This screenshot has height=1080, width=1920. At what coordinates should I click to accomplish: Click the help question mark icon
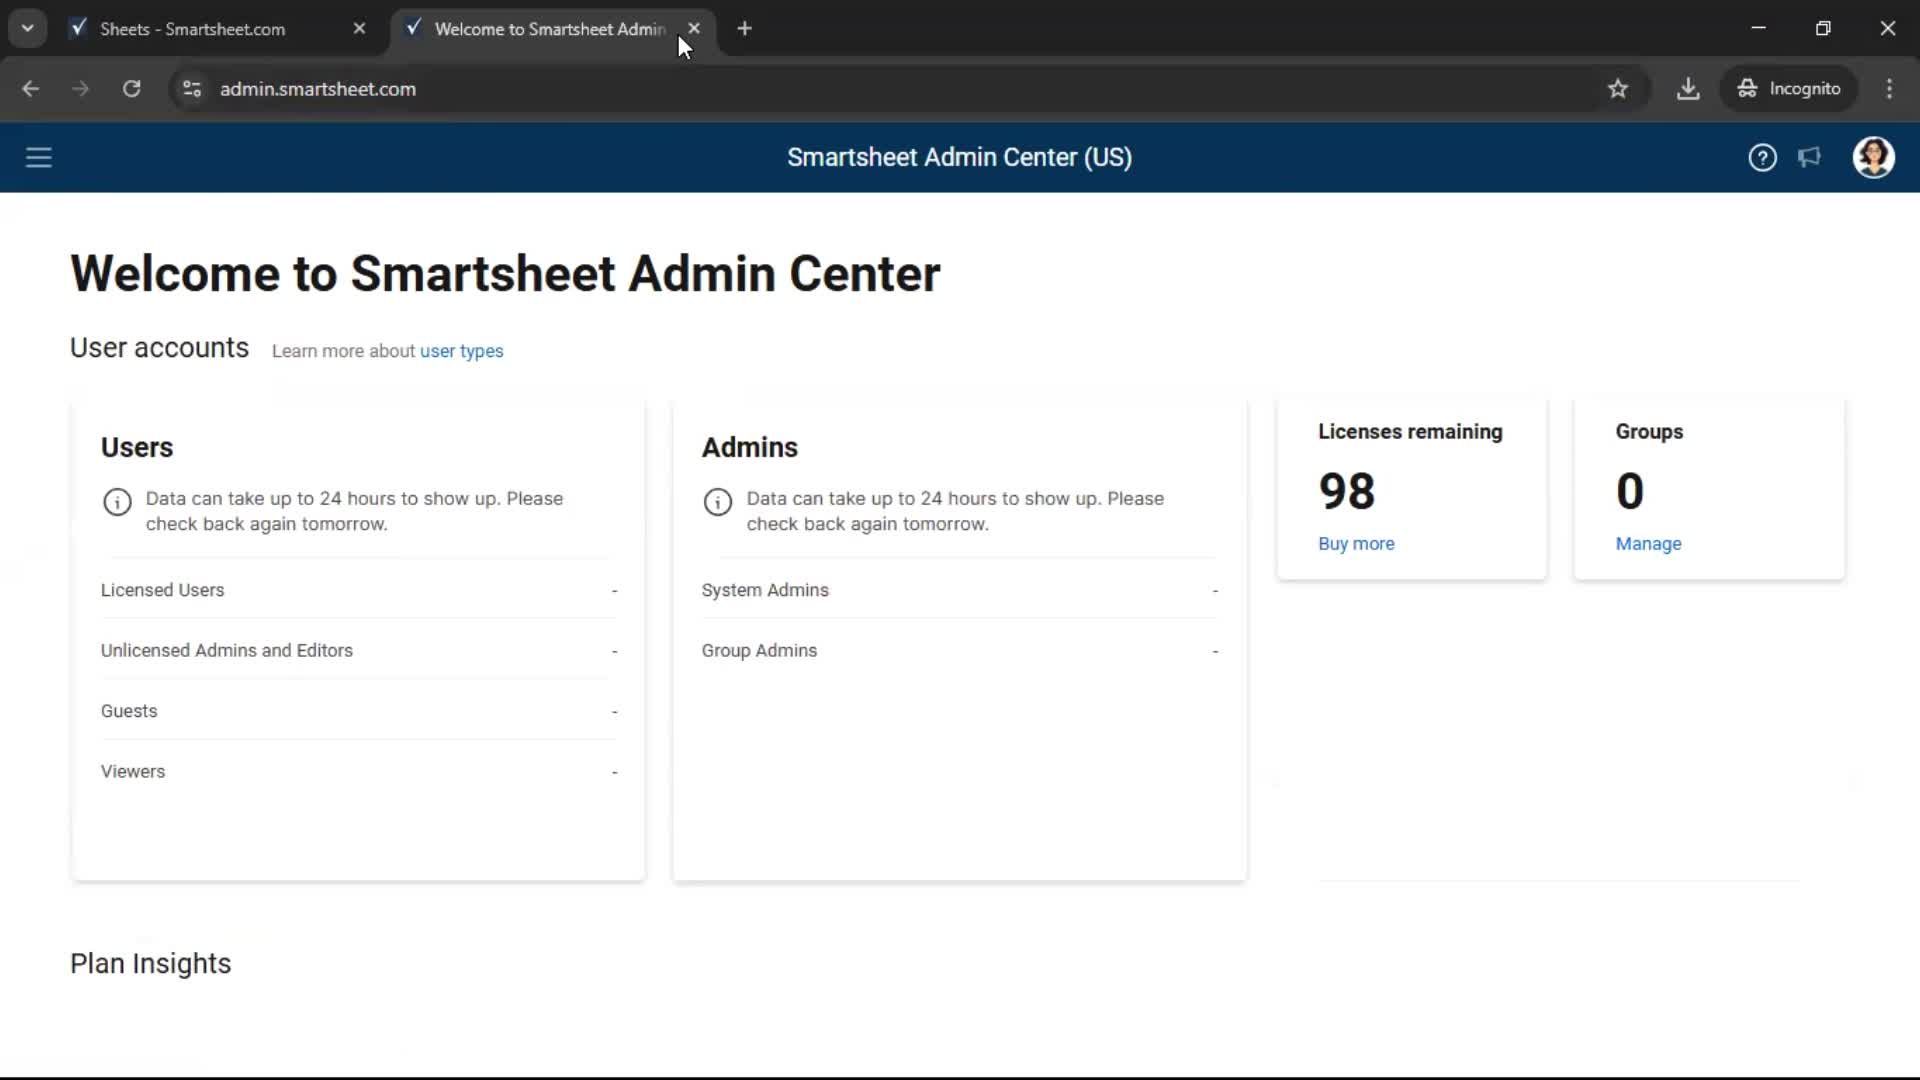(1762, 158)
